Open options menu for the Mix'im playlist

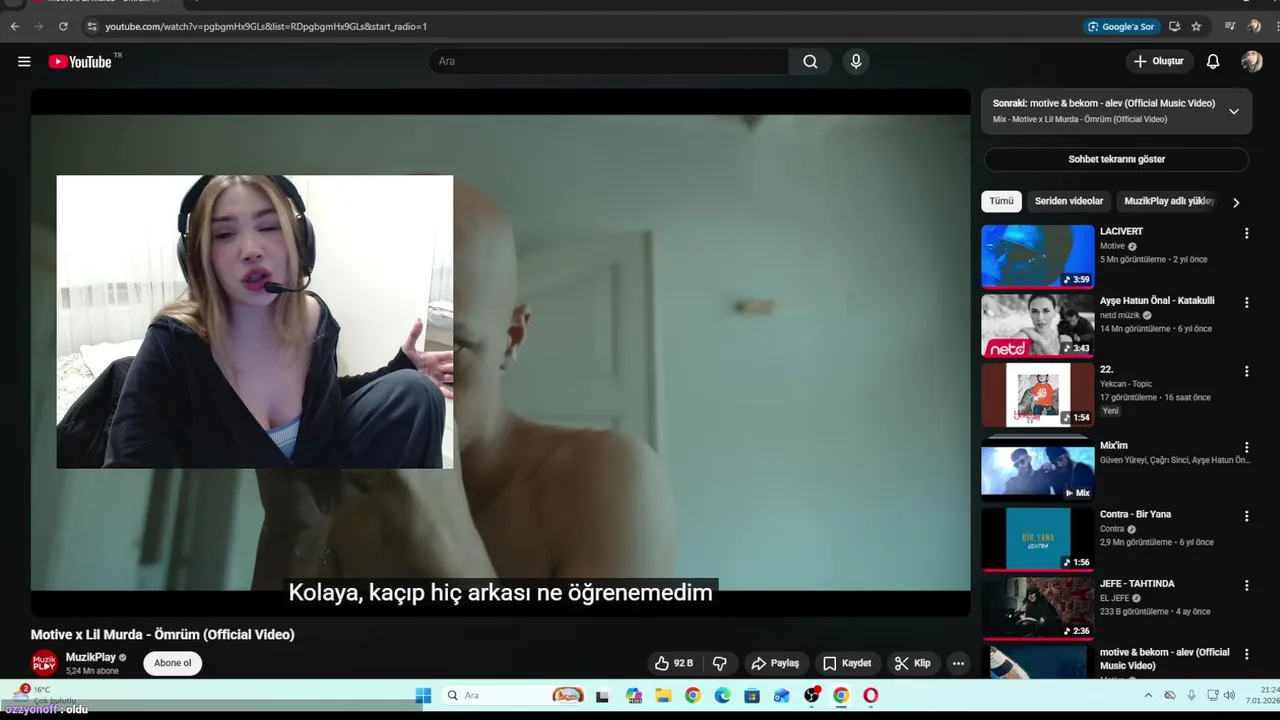[x=1246, y=447]
